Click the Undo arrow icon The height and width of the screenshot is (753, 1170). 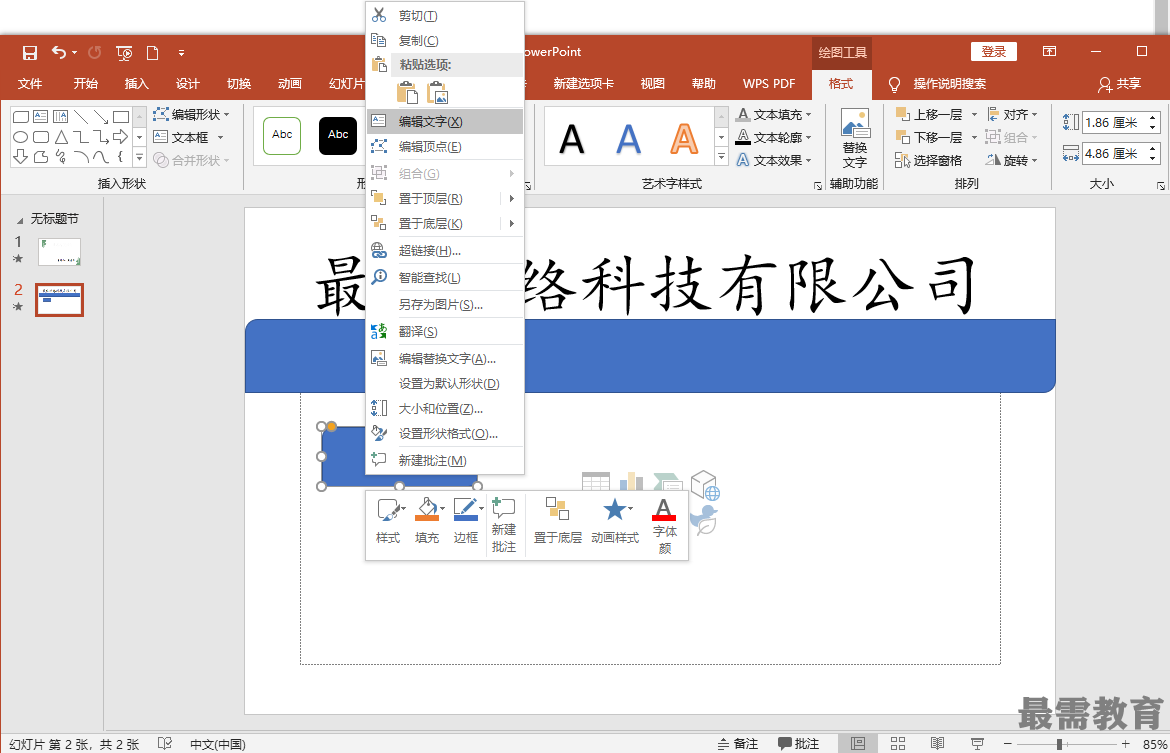tap(59, 52)
